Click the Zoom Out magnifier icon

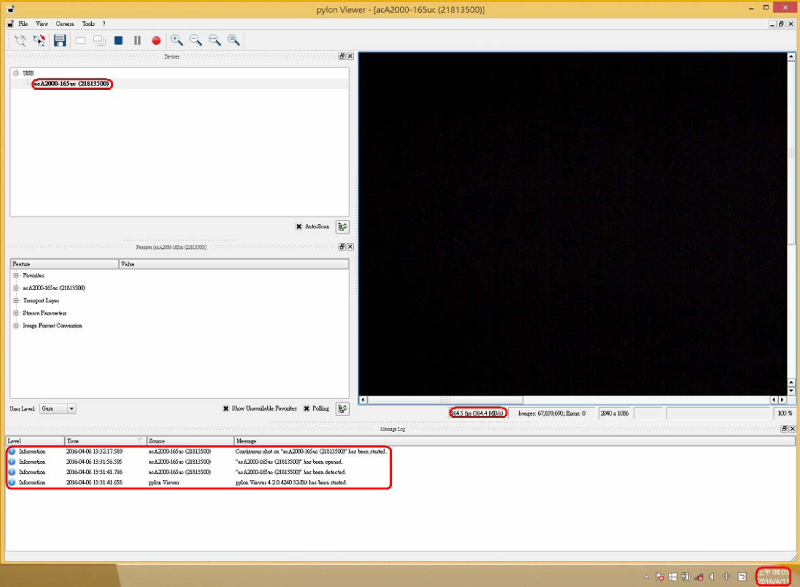tap(196, 41)
